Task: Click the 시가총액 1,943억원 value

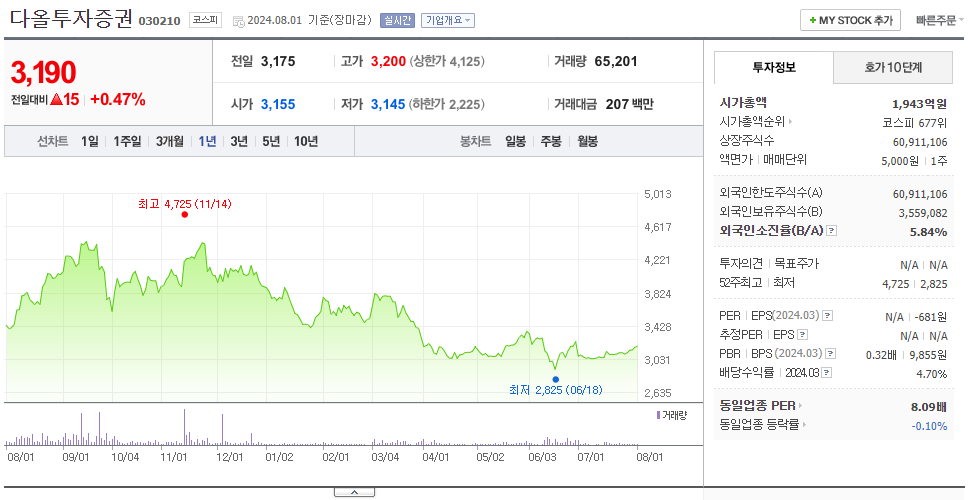Action: (919, 104)
